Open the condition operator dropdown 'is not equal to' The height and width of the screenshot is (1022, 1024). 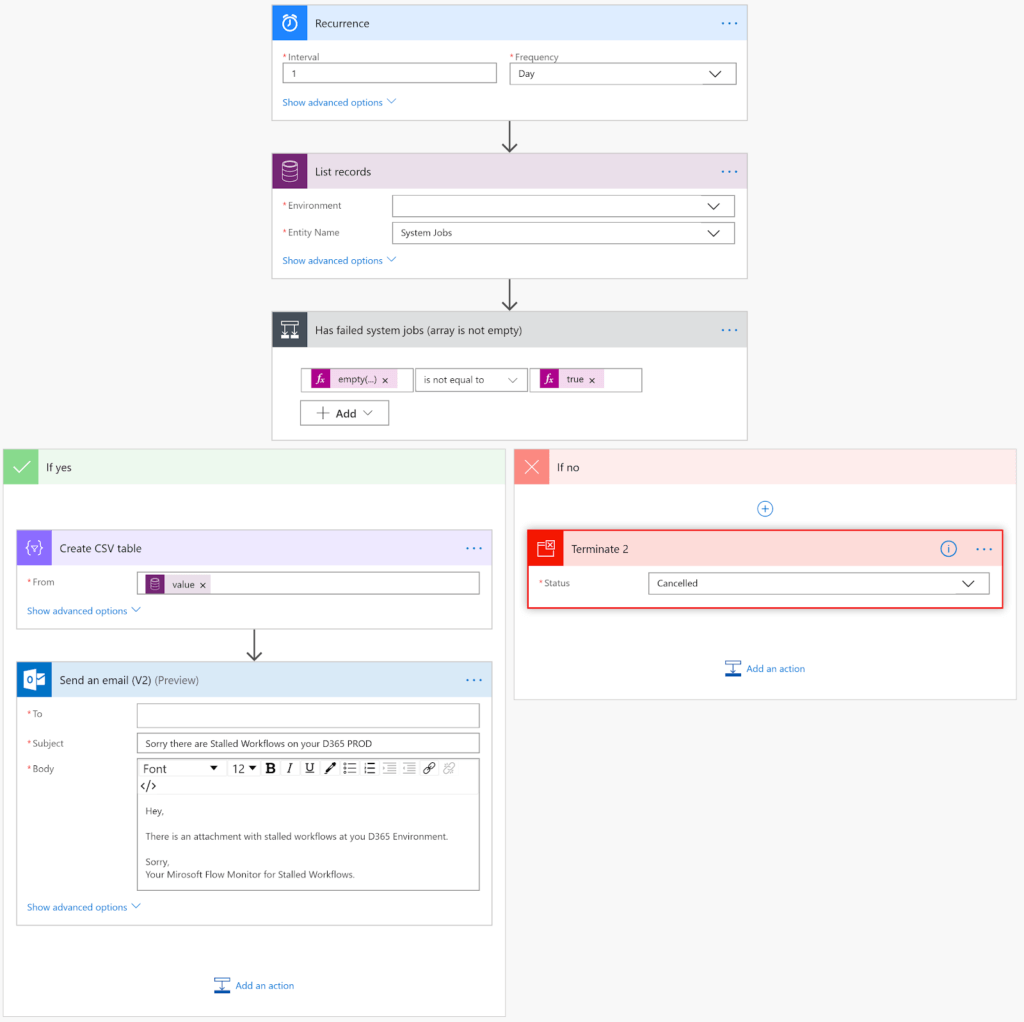[x=470, y=380]
